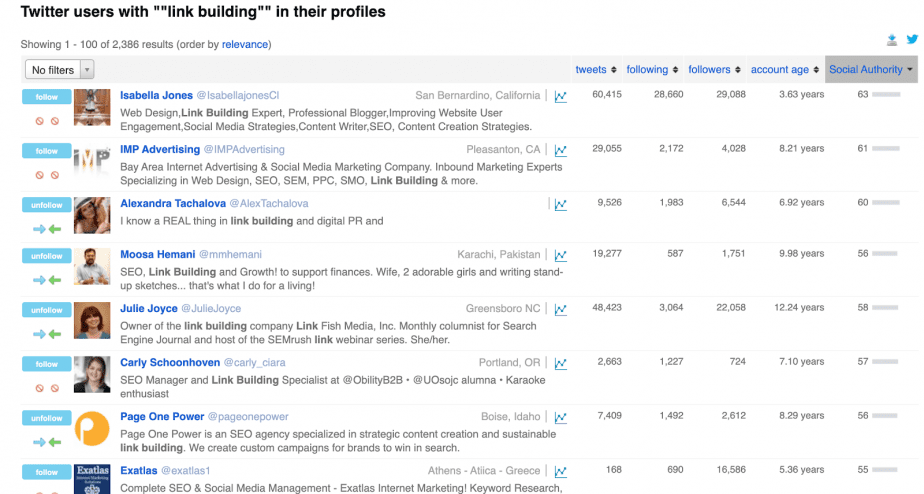Click the blue right arrow in Julie Joyce's row
The width and height of the screenshot is (924, 494).
click(x=39, y=334)
